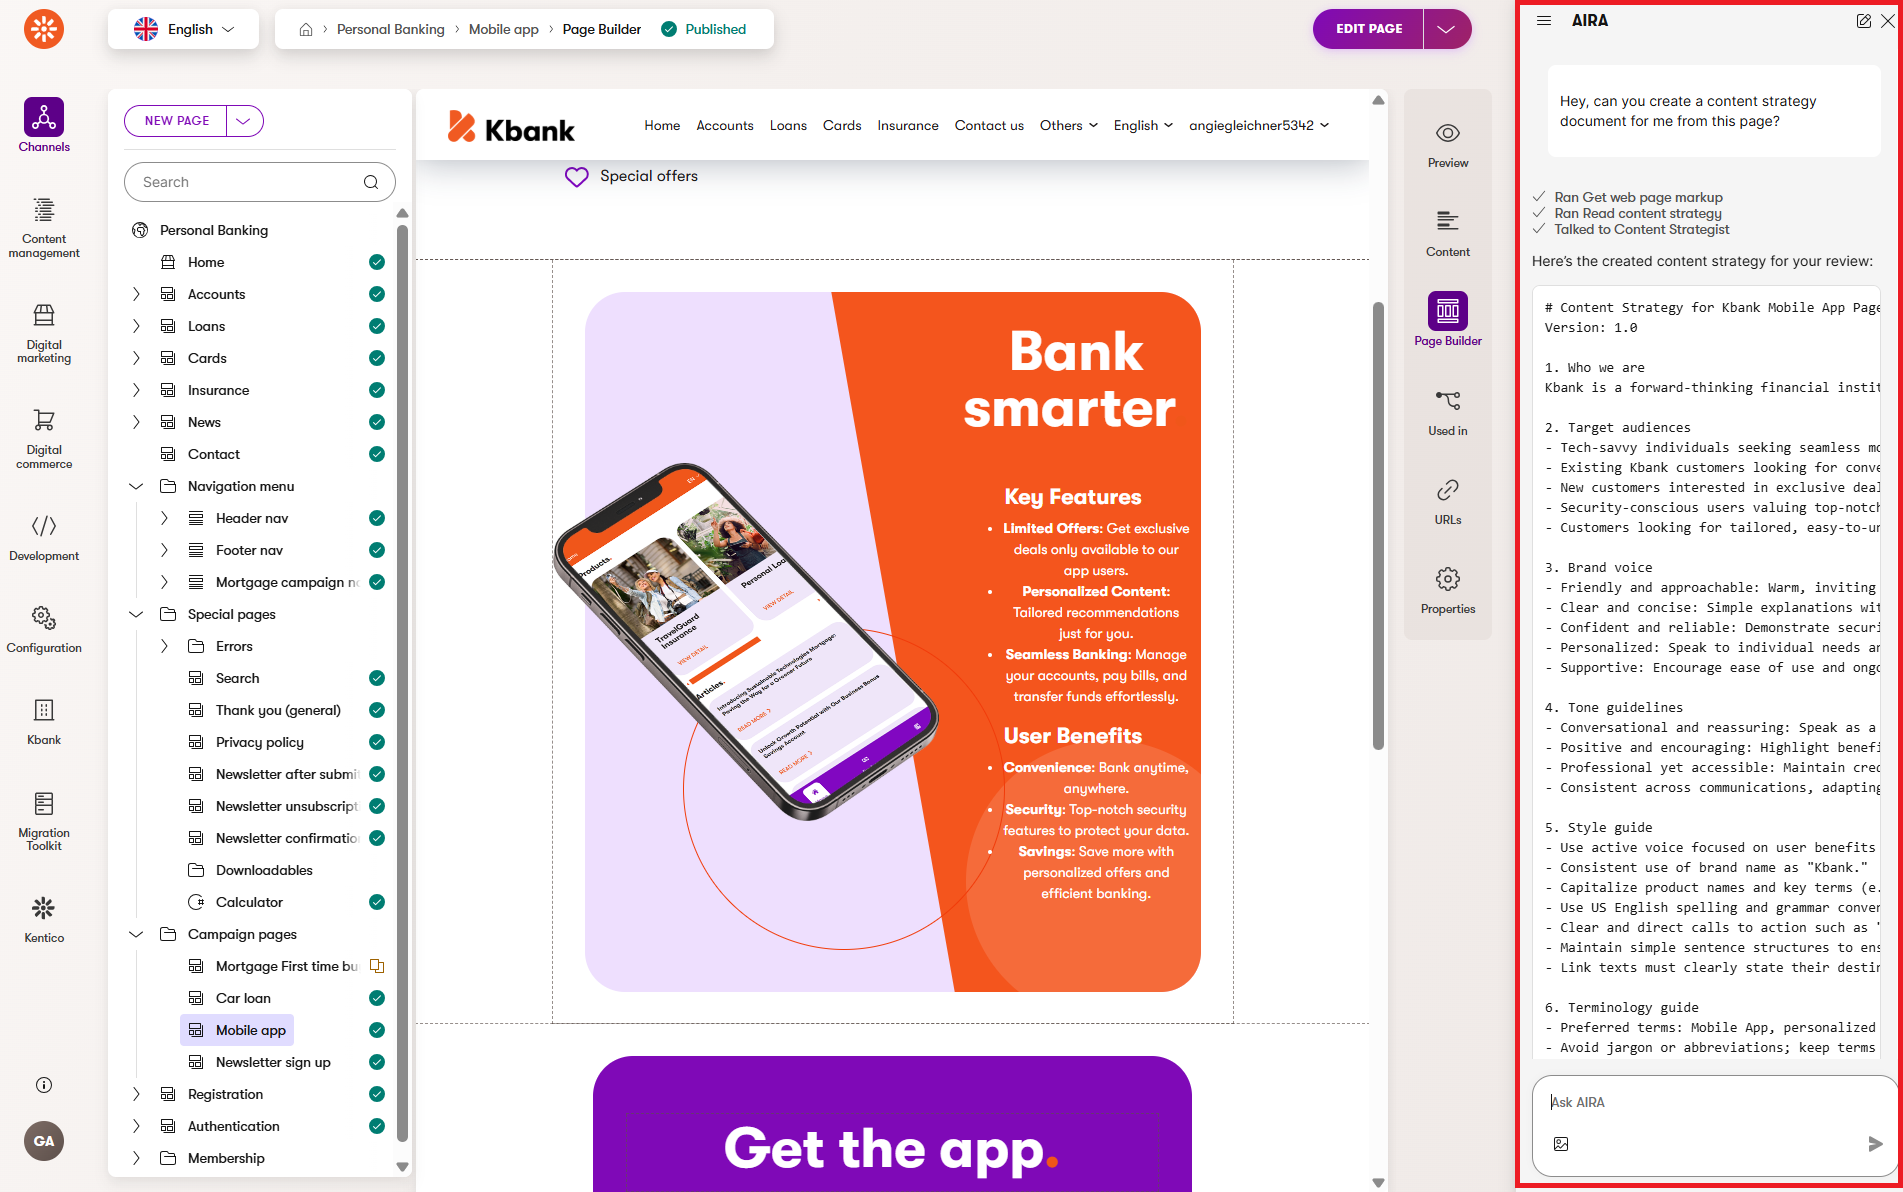This screenshot has height=1192, width=1903.
Task: Click the page preview vertical scrollbar
Action: (x=1378, y=525)
